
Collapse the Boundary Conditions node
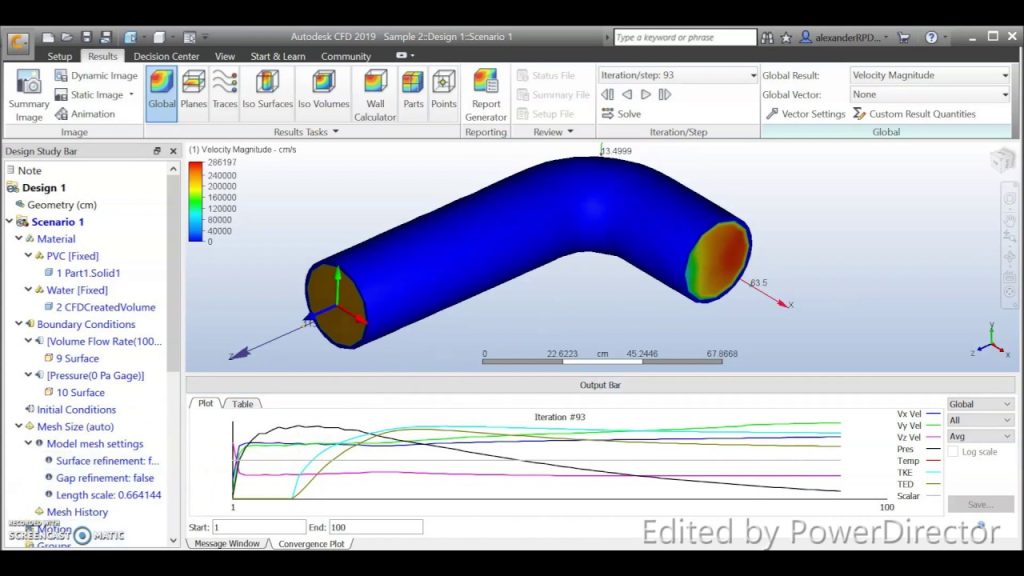(x=19, y=323)
